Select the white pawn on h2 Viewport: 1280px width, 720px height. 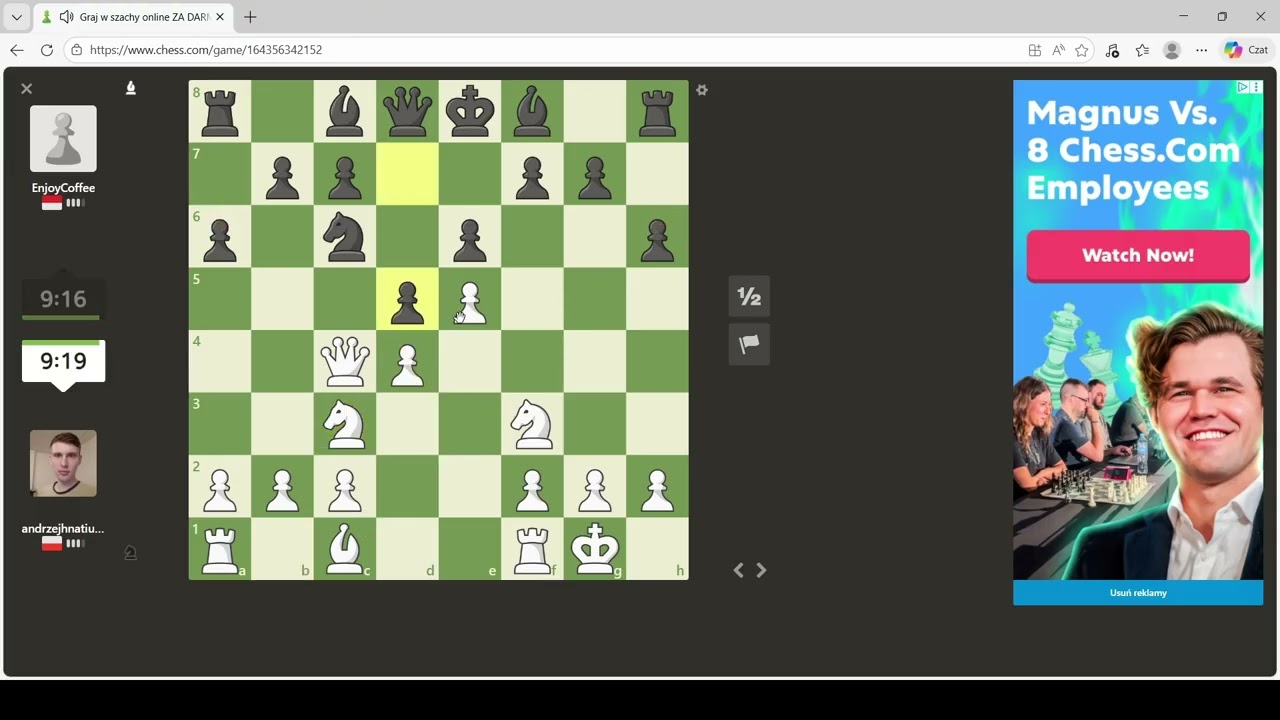coord(657,486)
